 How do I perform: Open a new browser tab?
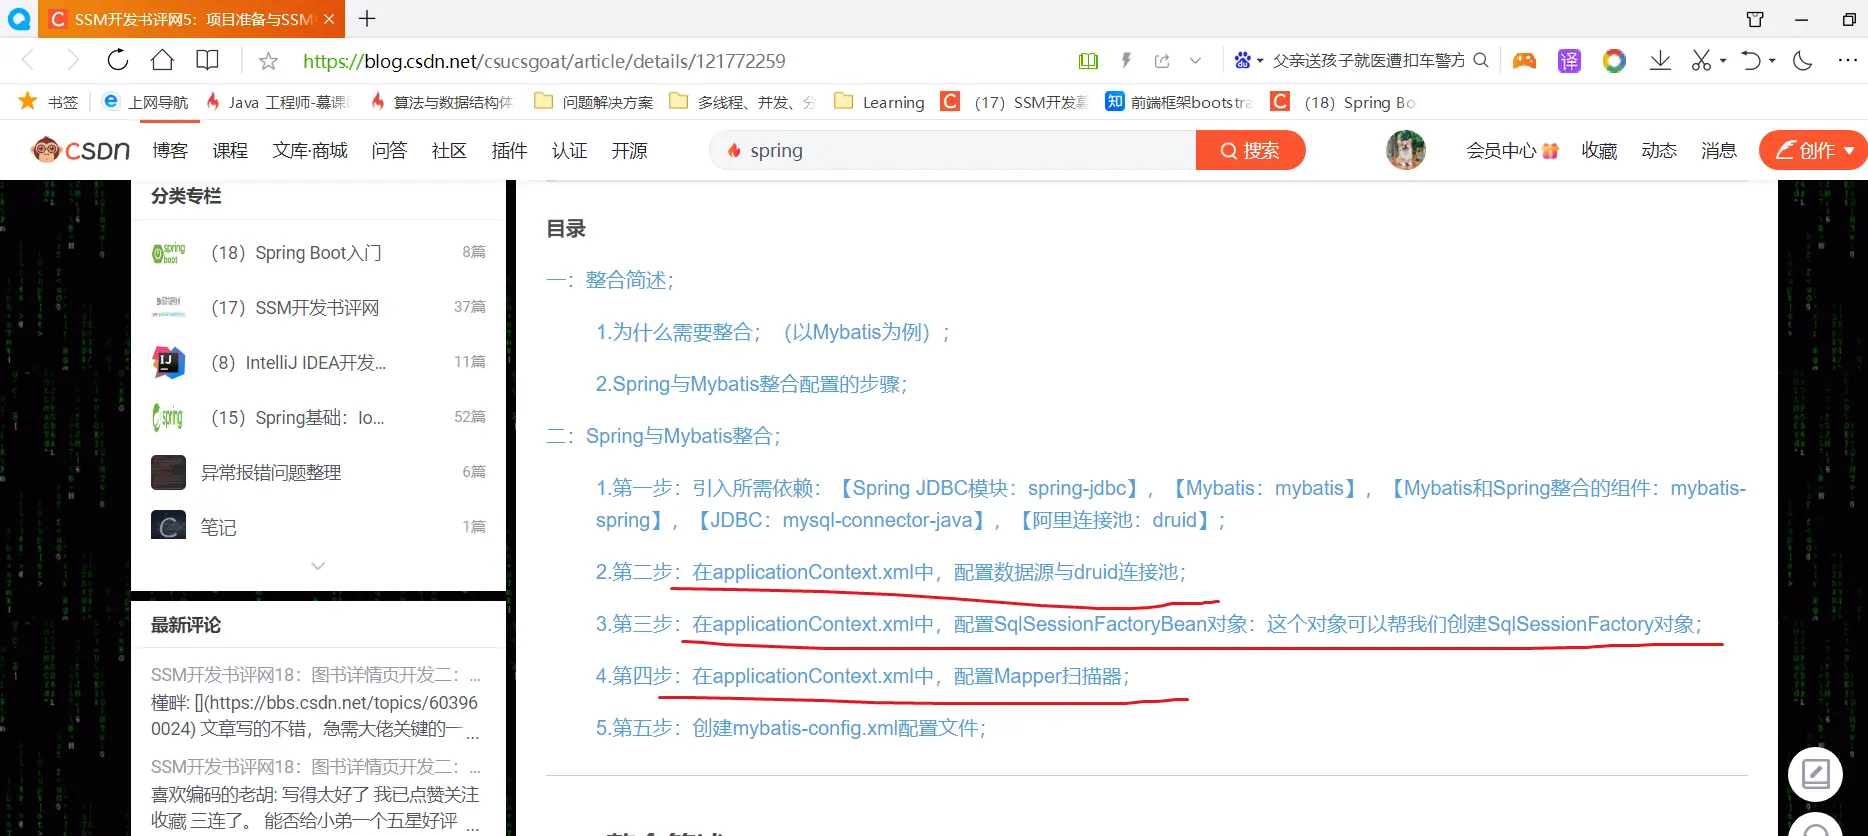tap(367, 19)
